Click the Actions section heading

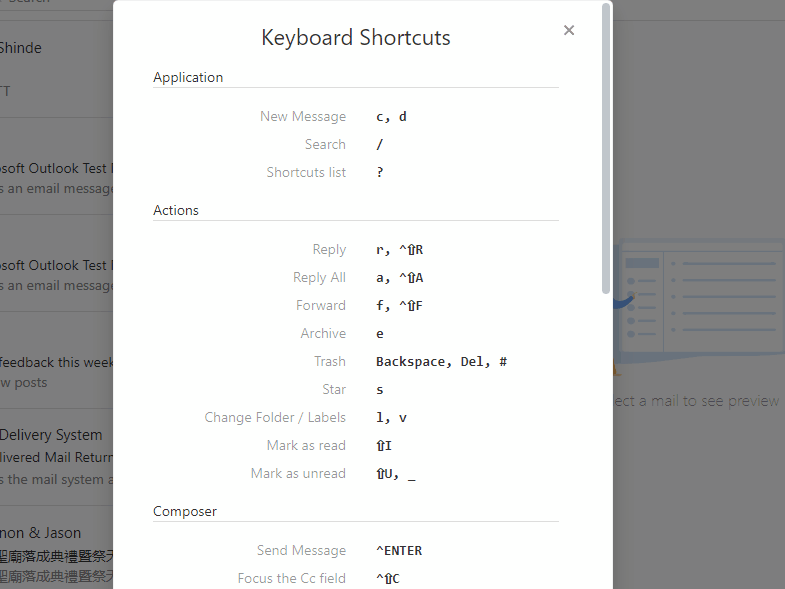click(x=176, y=210)
